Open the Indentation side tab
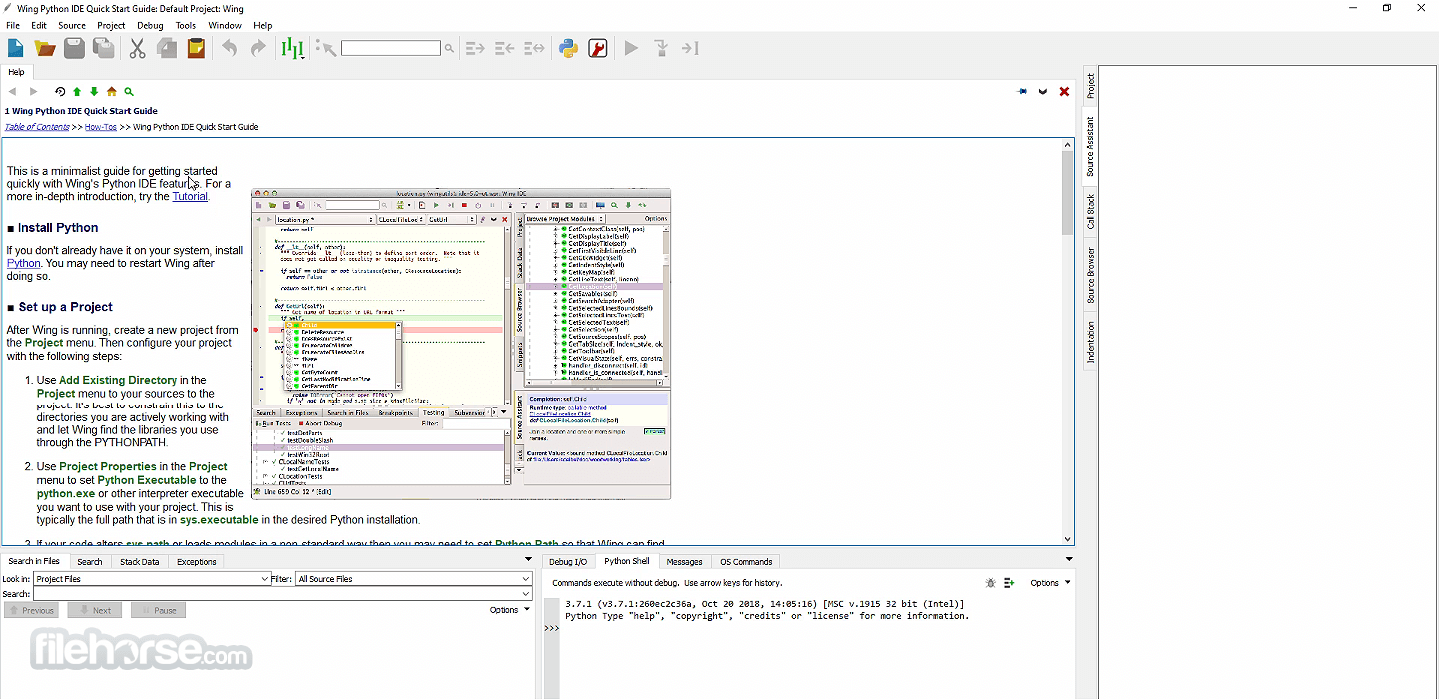This screenshot has height=700, width=1439. [x=1091, y=342]
